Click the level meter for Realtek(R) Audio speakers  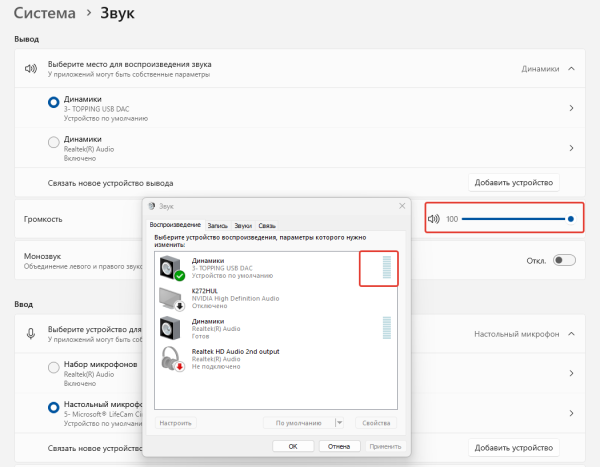click(x=387, y=328)
